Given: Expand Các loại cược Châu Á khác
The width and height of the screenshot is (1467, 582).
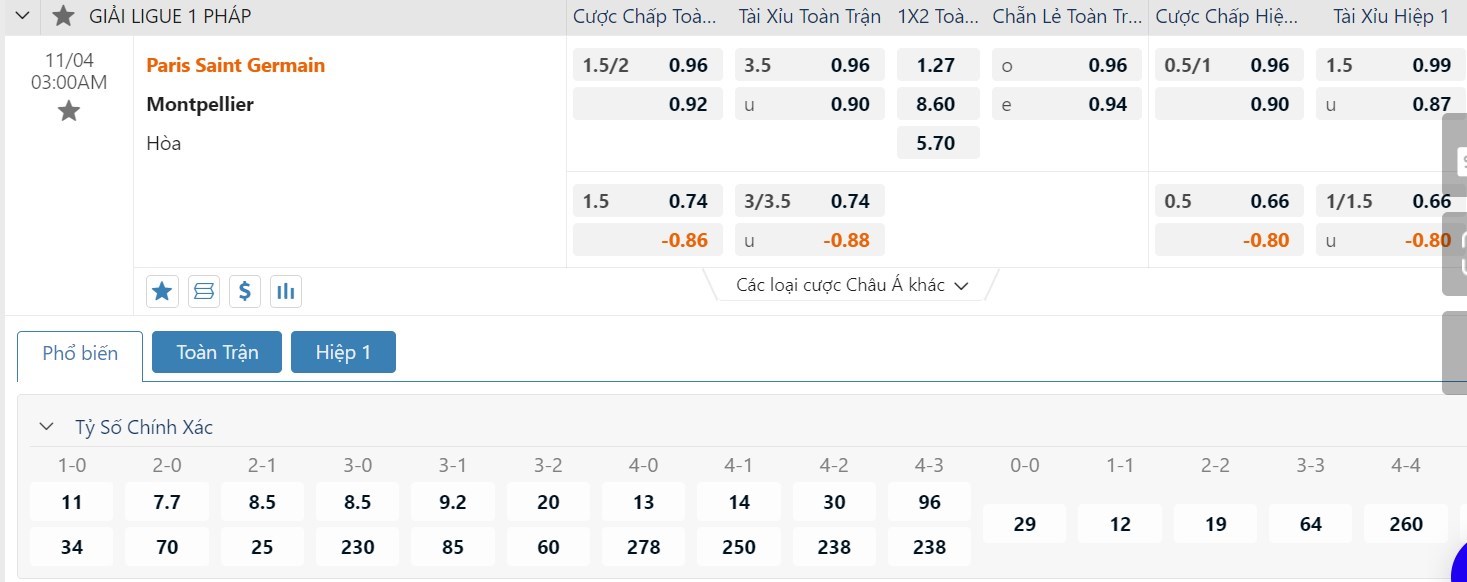Looking at the screenshot, I should coord(852,285).
